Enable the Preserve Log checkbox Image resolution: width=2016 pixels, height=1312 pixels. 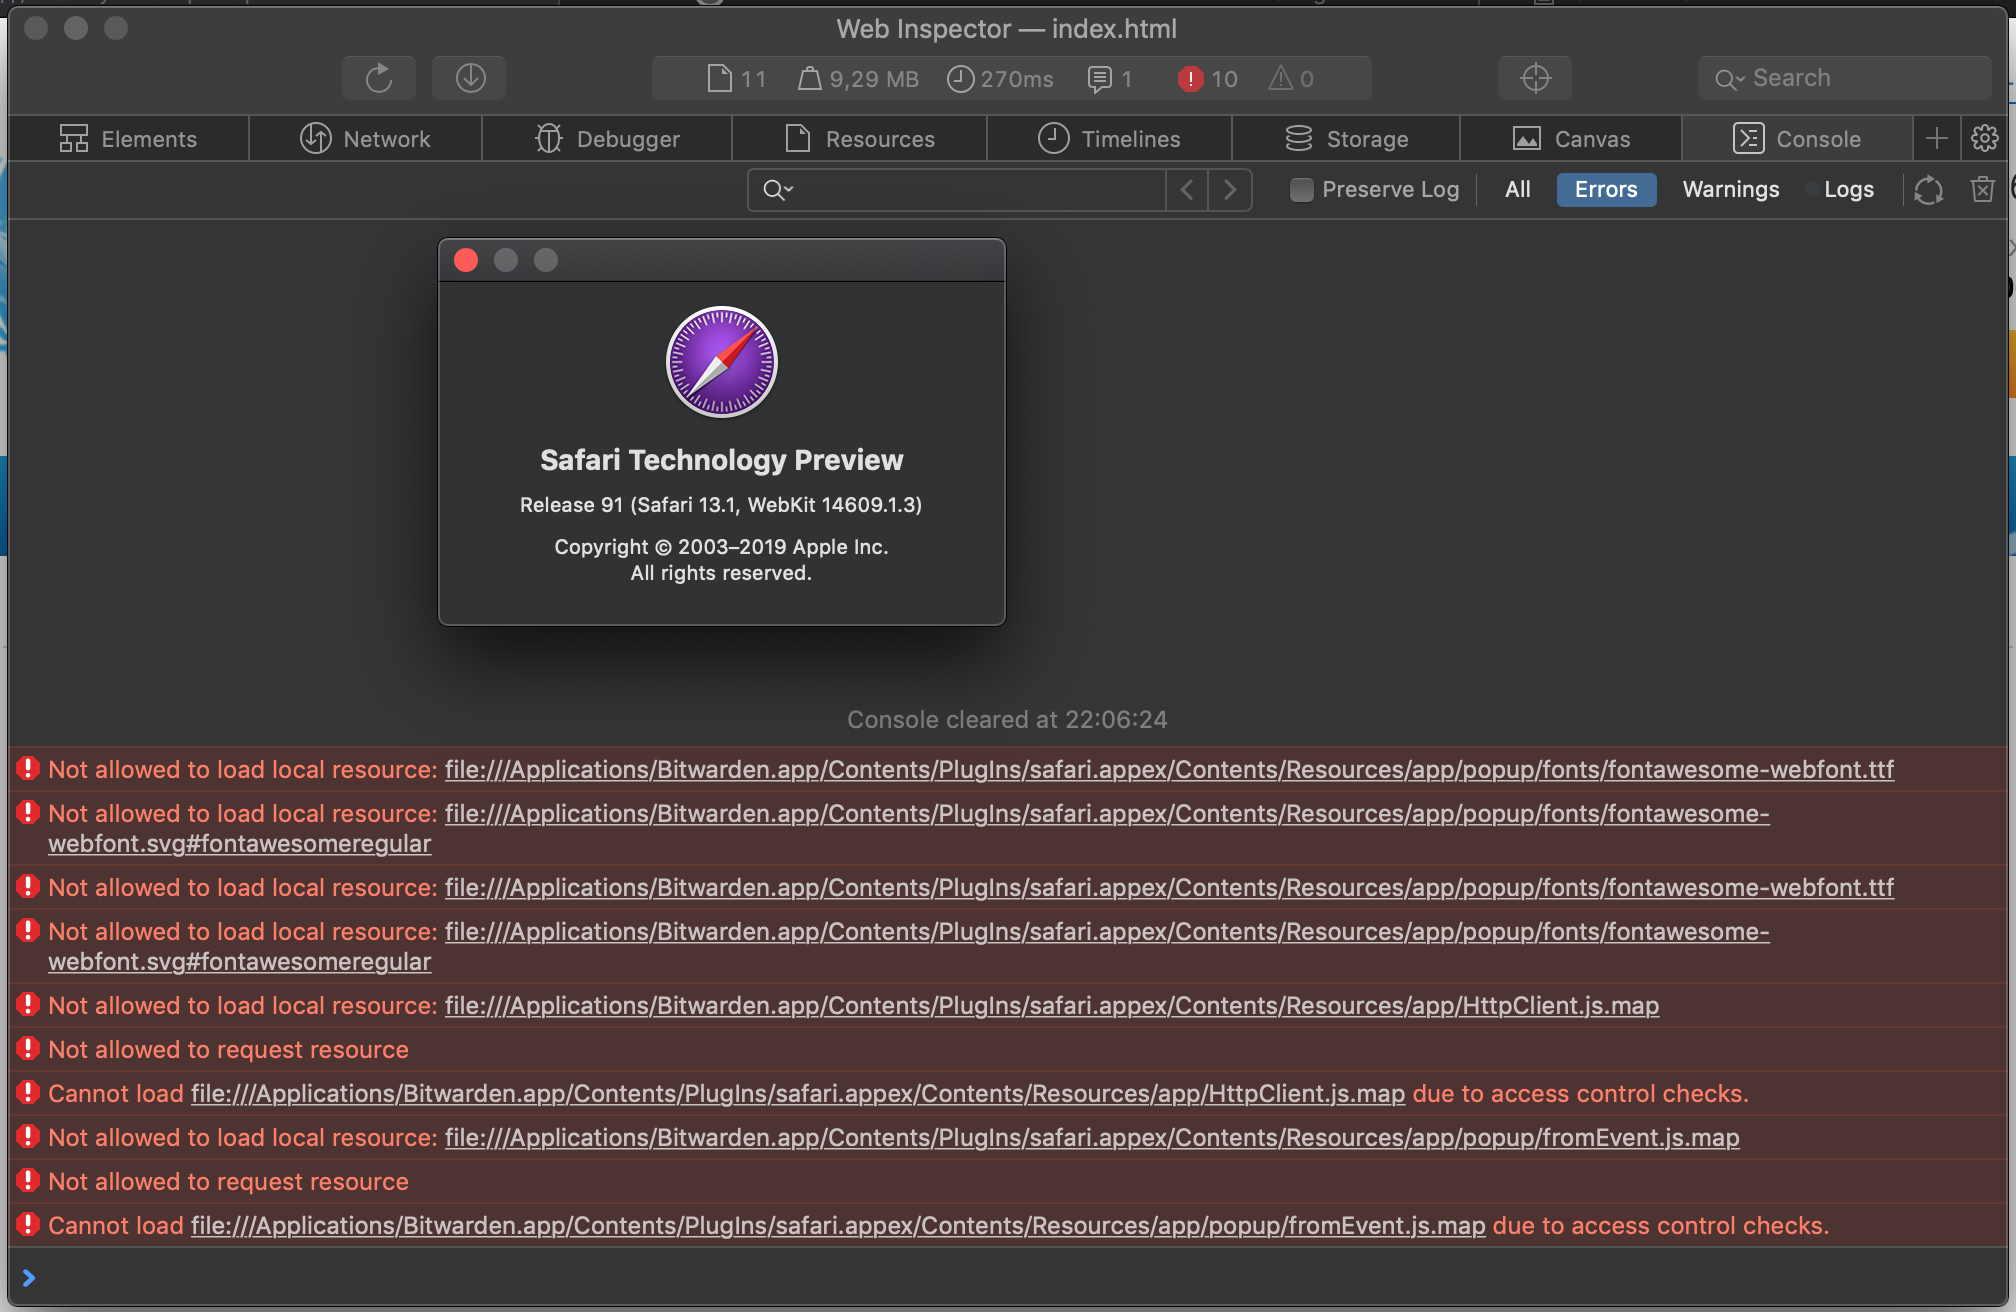(x=1301, y=190)
